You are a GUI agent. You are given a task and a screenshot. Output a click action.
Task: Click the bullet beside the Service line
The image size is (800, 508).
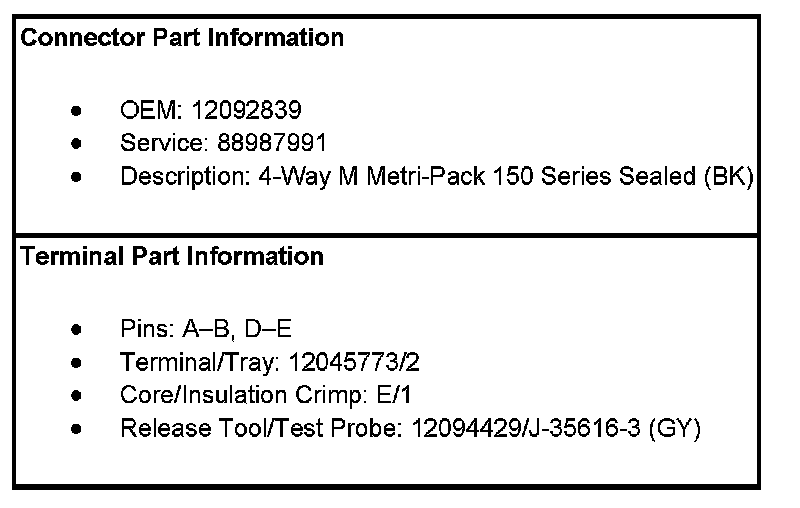point(78,144)
